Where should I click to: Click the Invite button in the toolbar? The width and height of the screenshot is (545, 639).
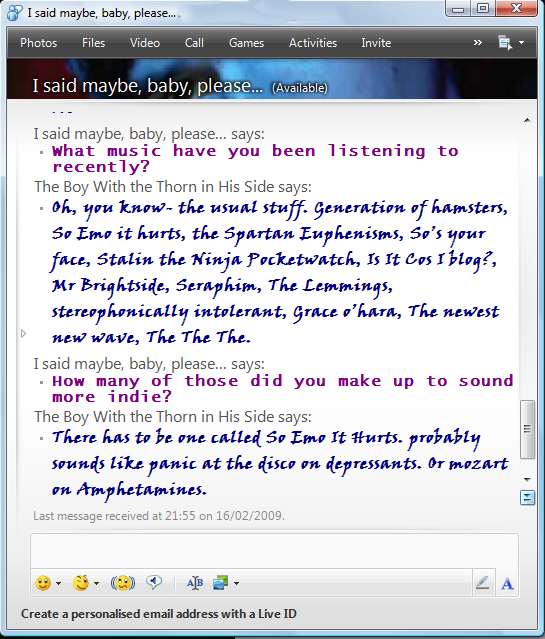tap(376, 43)
